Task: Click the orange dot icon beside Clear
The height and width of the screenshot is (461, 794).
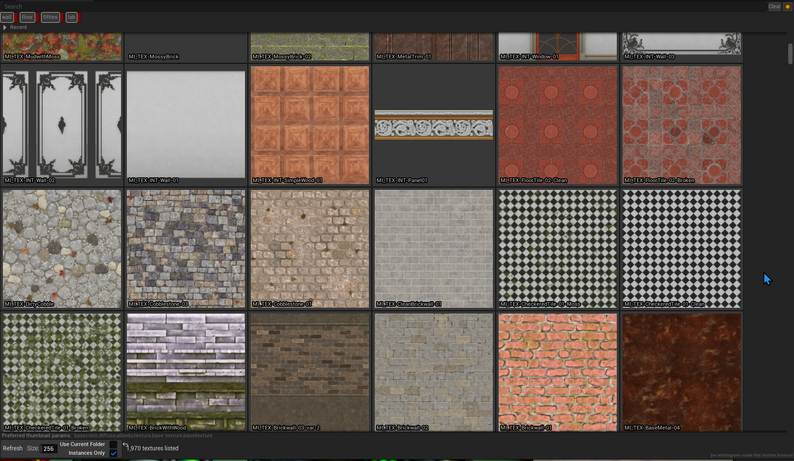Action: click(x=787, y=7)
